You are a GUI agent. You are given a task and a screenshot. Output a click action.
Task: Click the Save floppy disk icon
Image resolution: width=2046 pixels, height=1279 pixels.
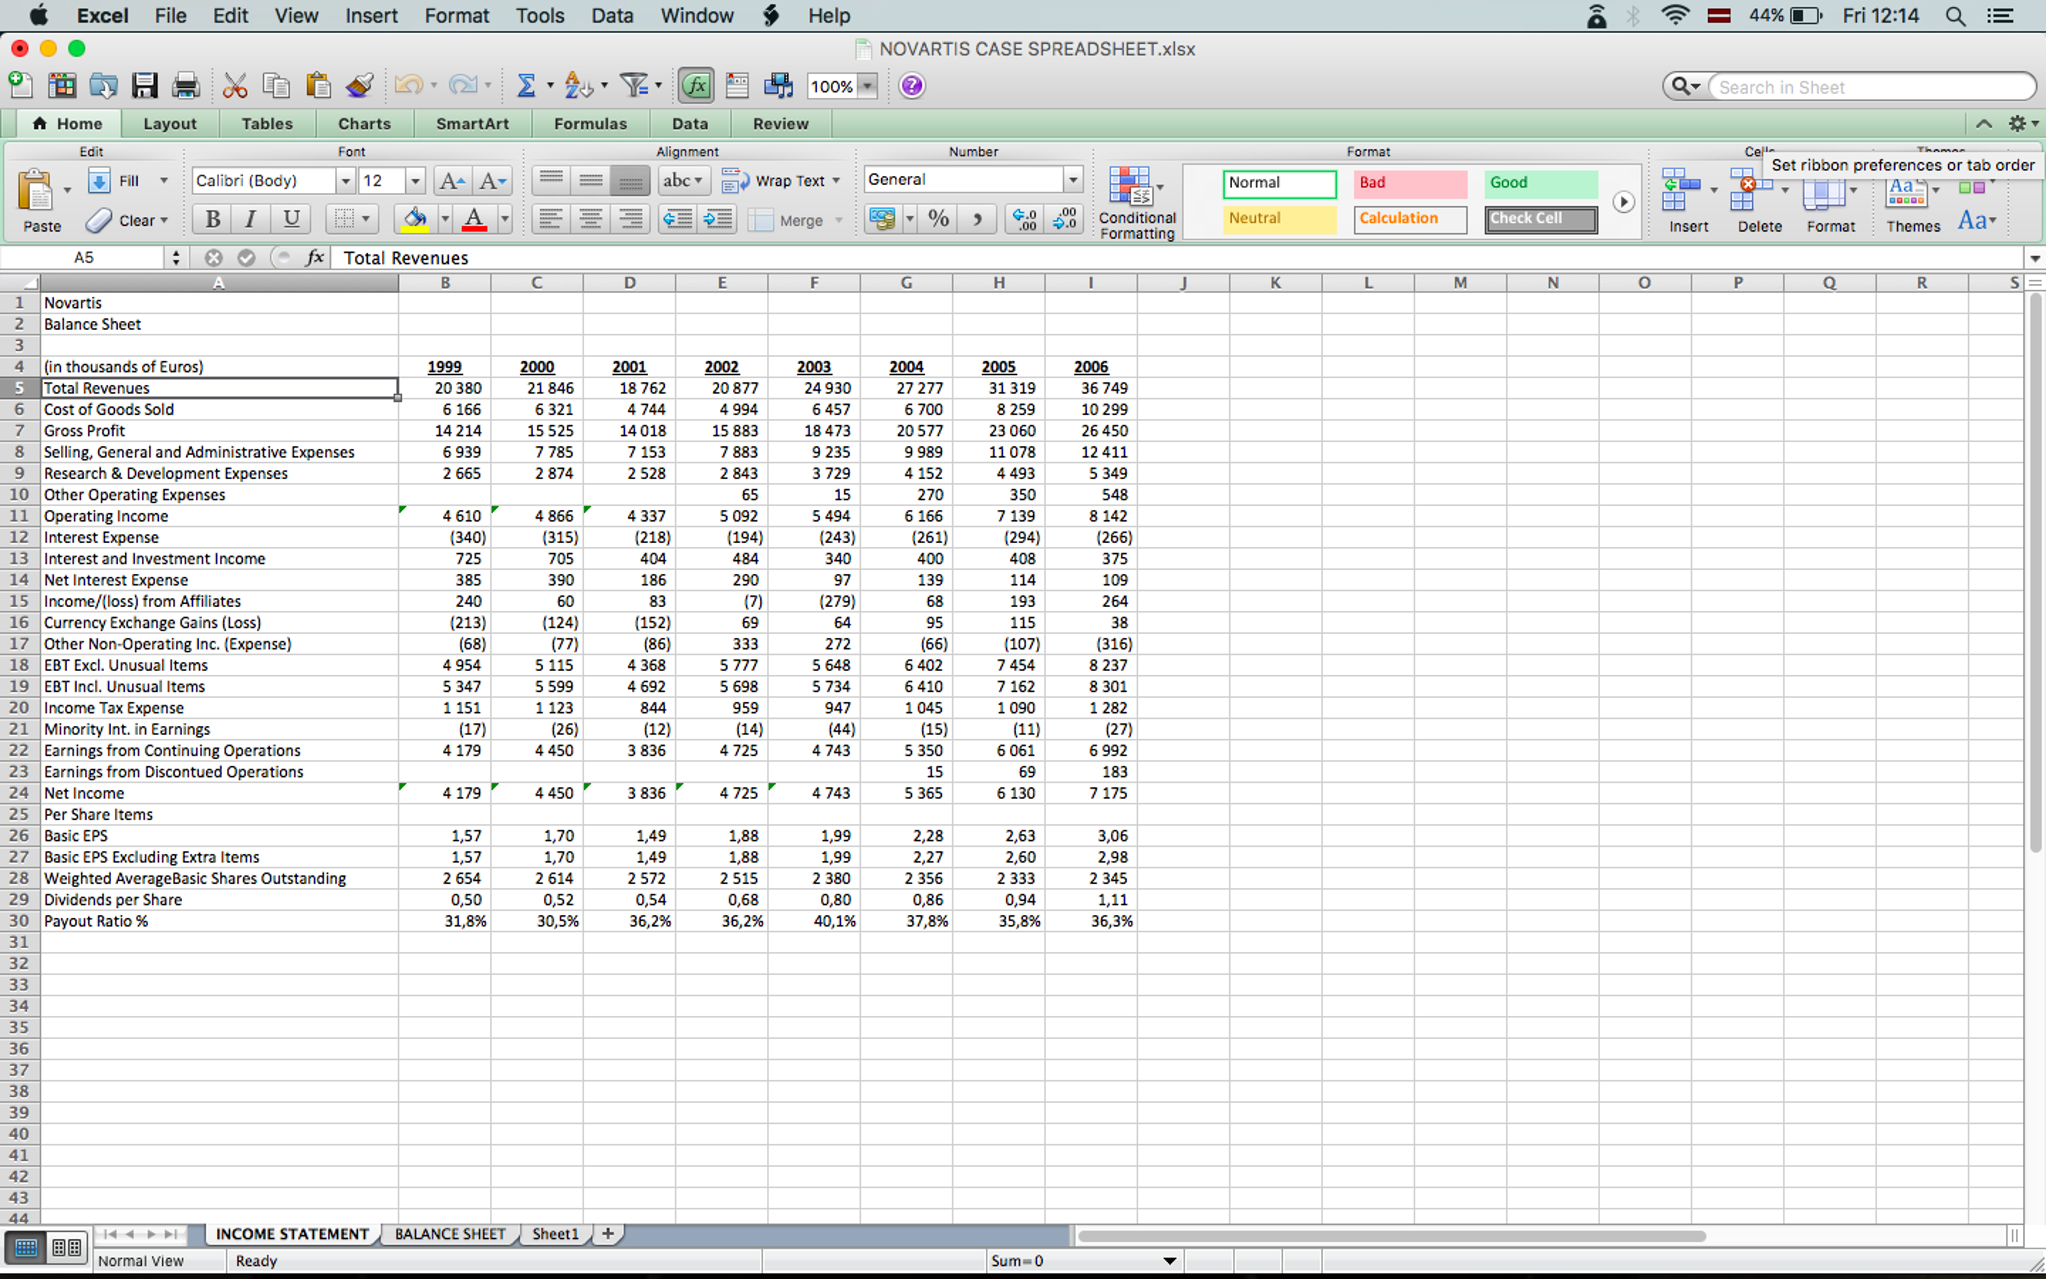[x=144, y=86]
